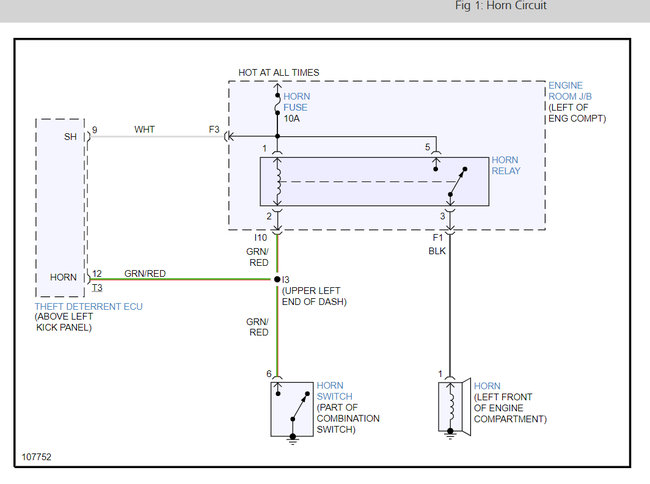Click the F3 connector symbol

click(229, 136)
